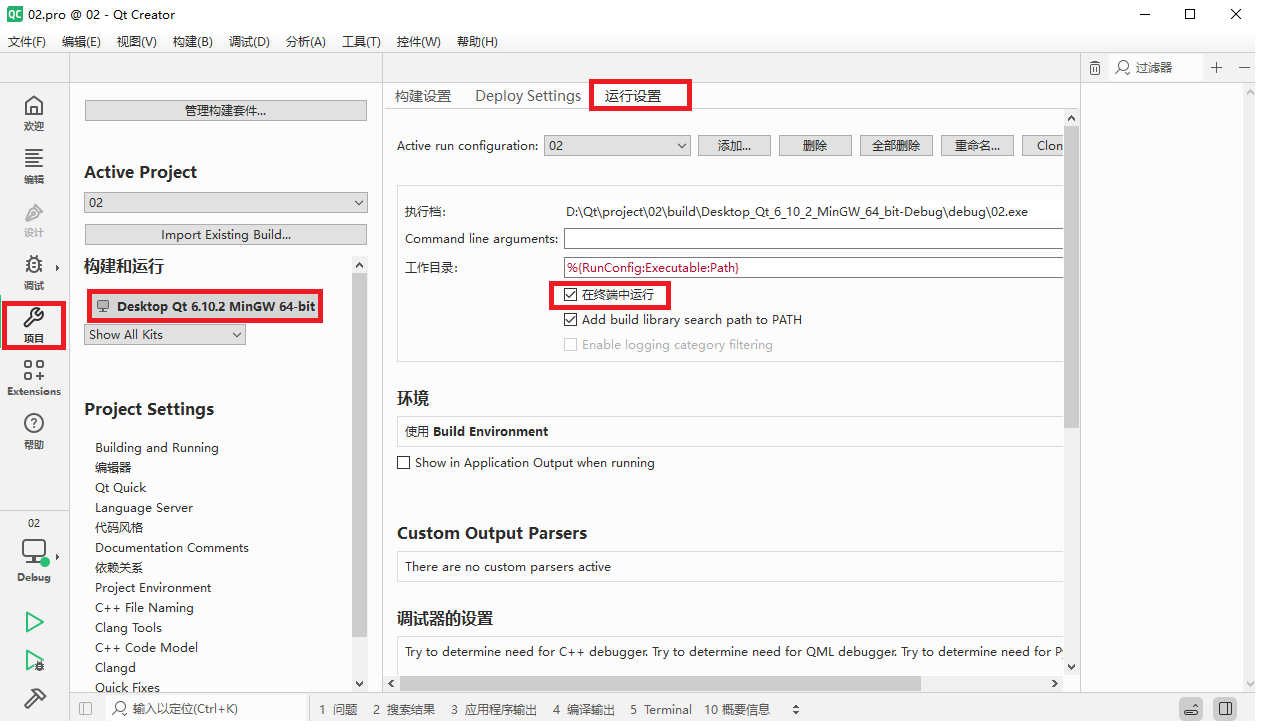Open the 1 问题 output pane
1282x728 pixels.
[339, 709]
